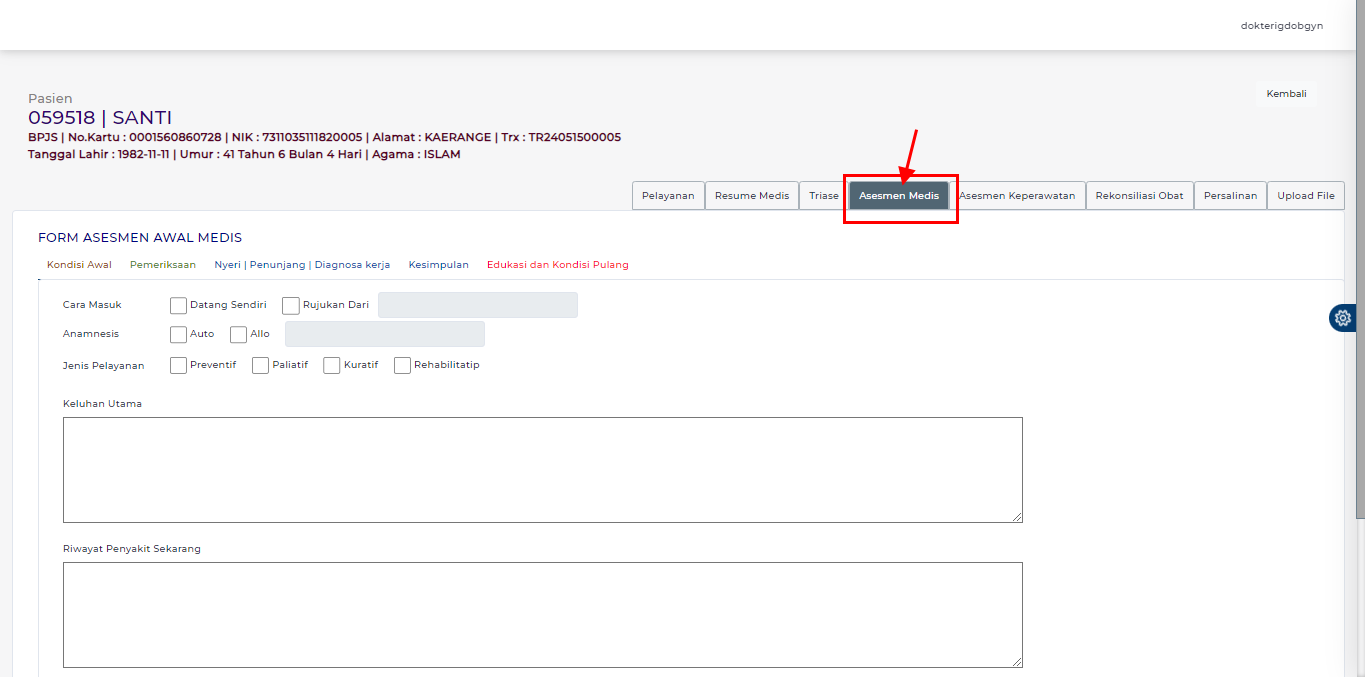This screenshot has width=1365, height=677.
Task: Open the settings gear icon
Action: pos(1342,318)
